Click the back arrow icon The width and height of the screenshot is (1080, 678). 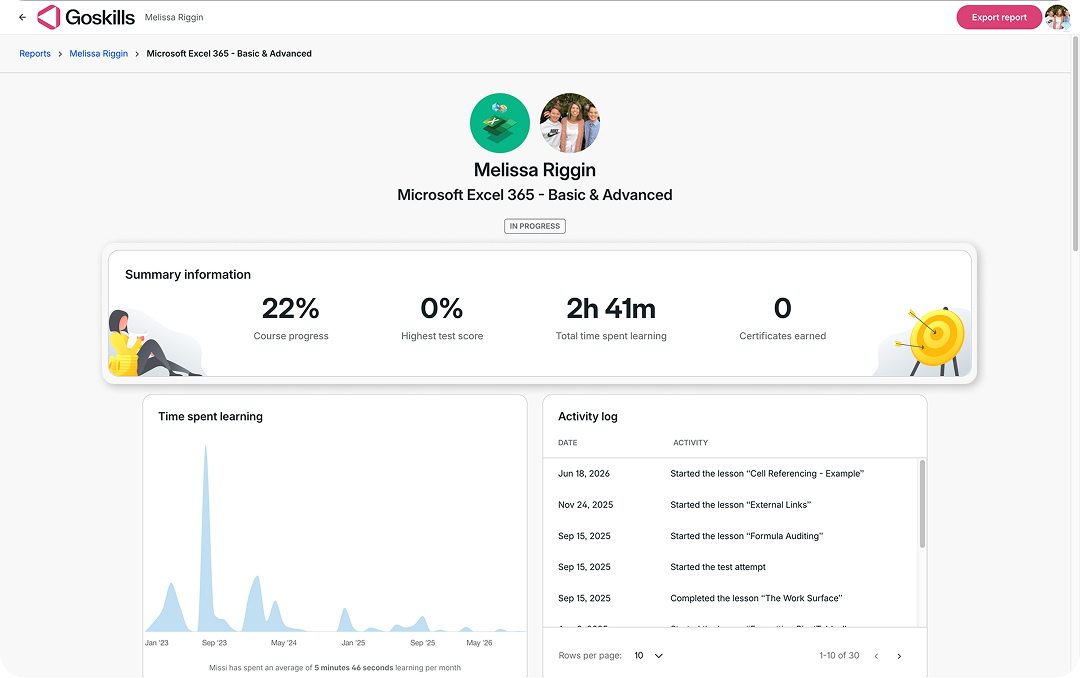(x=22, y=17)
